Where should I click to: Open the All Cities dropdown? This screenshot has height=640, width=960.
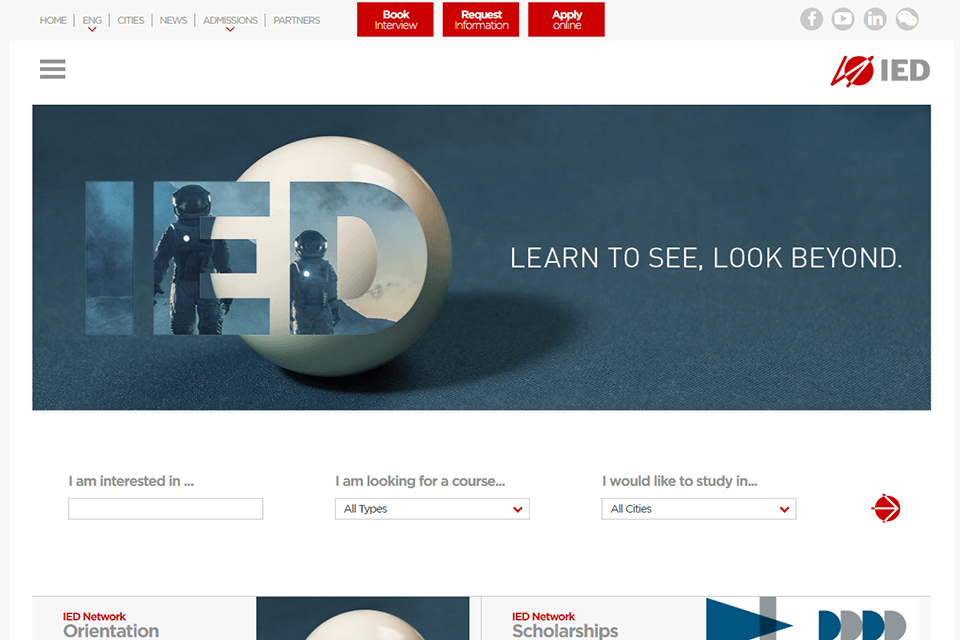[x=699, y=509]
